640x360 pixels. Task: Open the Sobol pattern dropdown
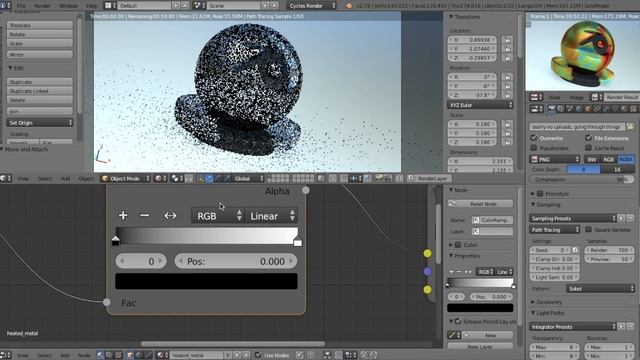(600, 289)
